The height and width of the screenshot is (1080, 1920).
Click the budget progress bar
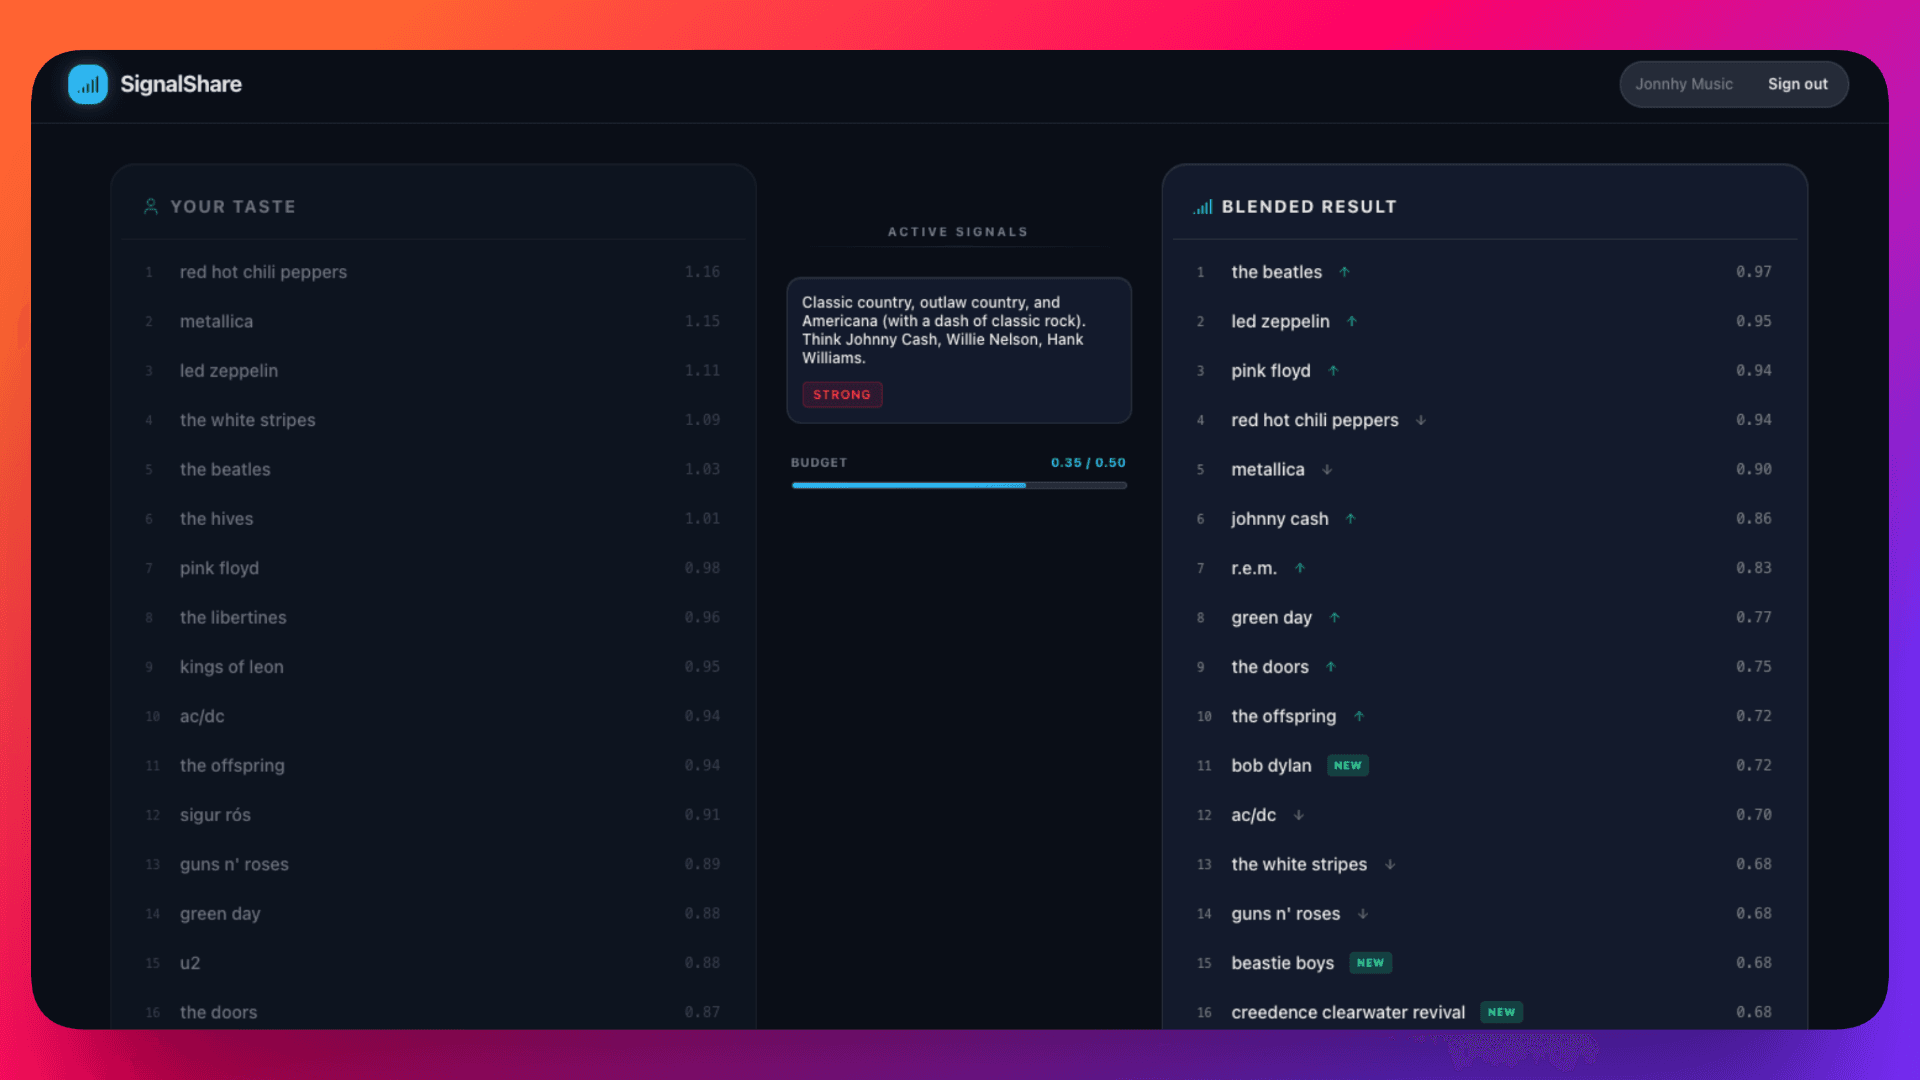pyautogui.click(x=959, y=485)
